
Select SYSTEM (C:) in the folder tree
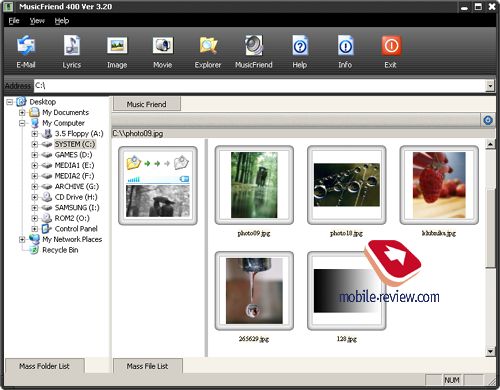75,144
